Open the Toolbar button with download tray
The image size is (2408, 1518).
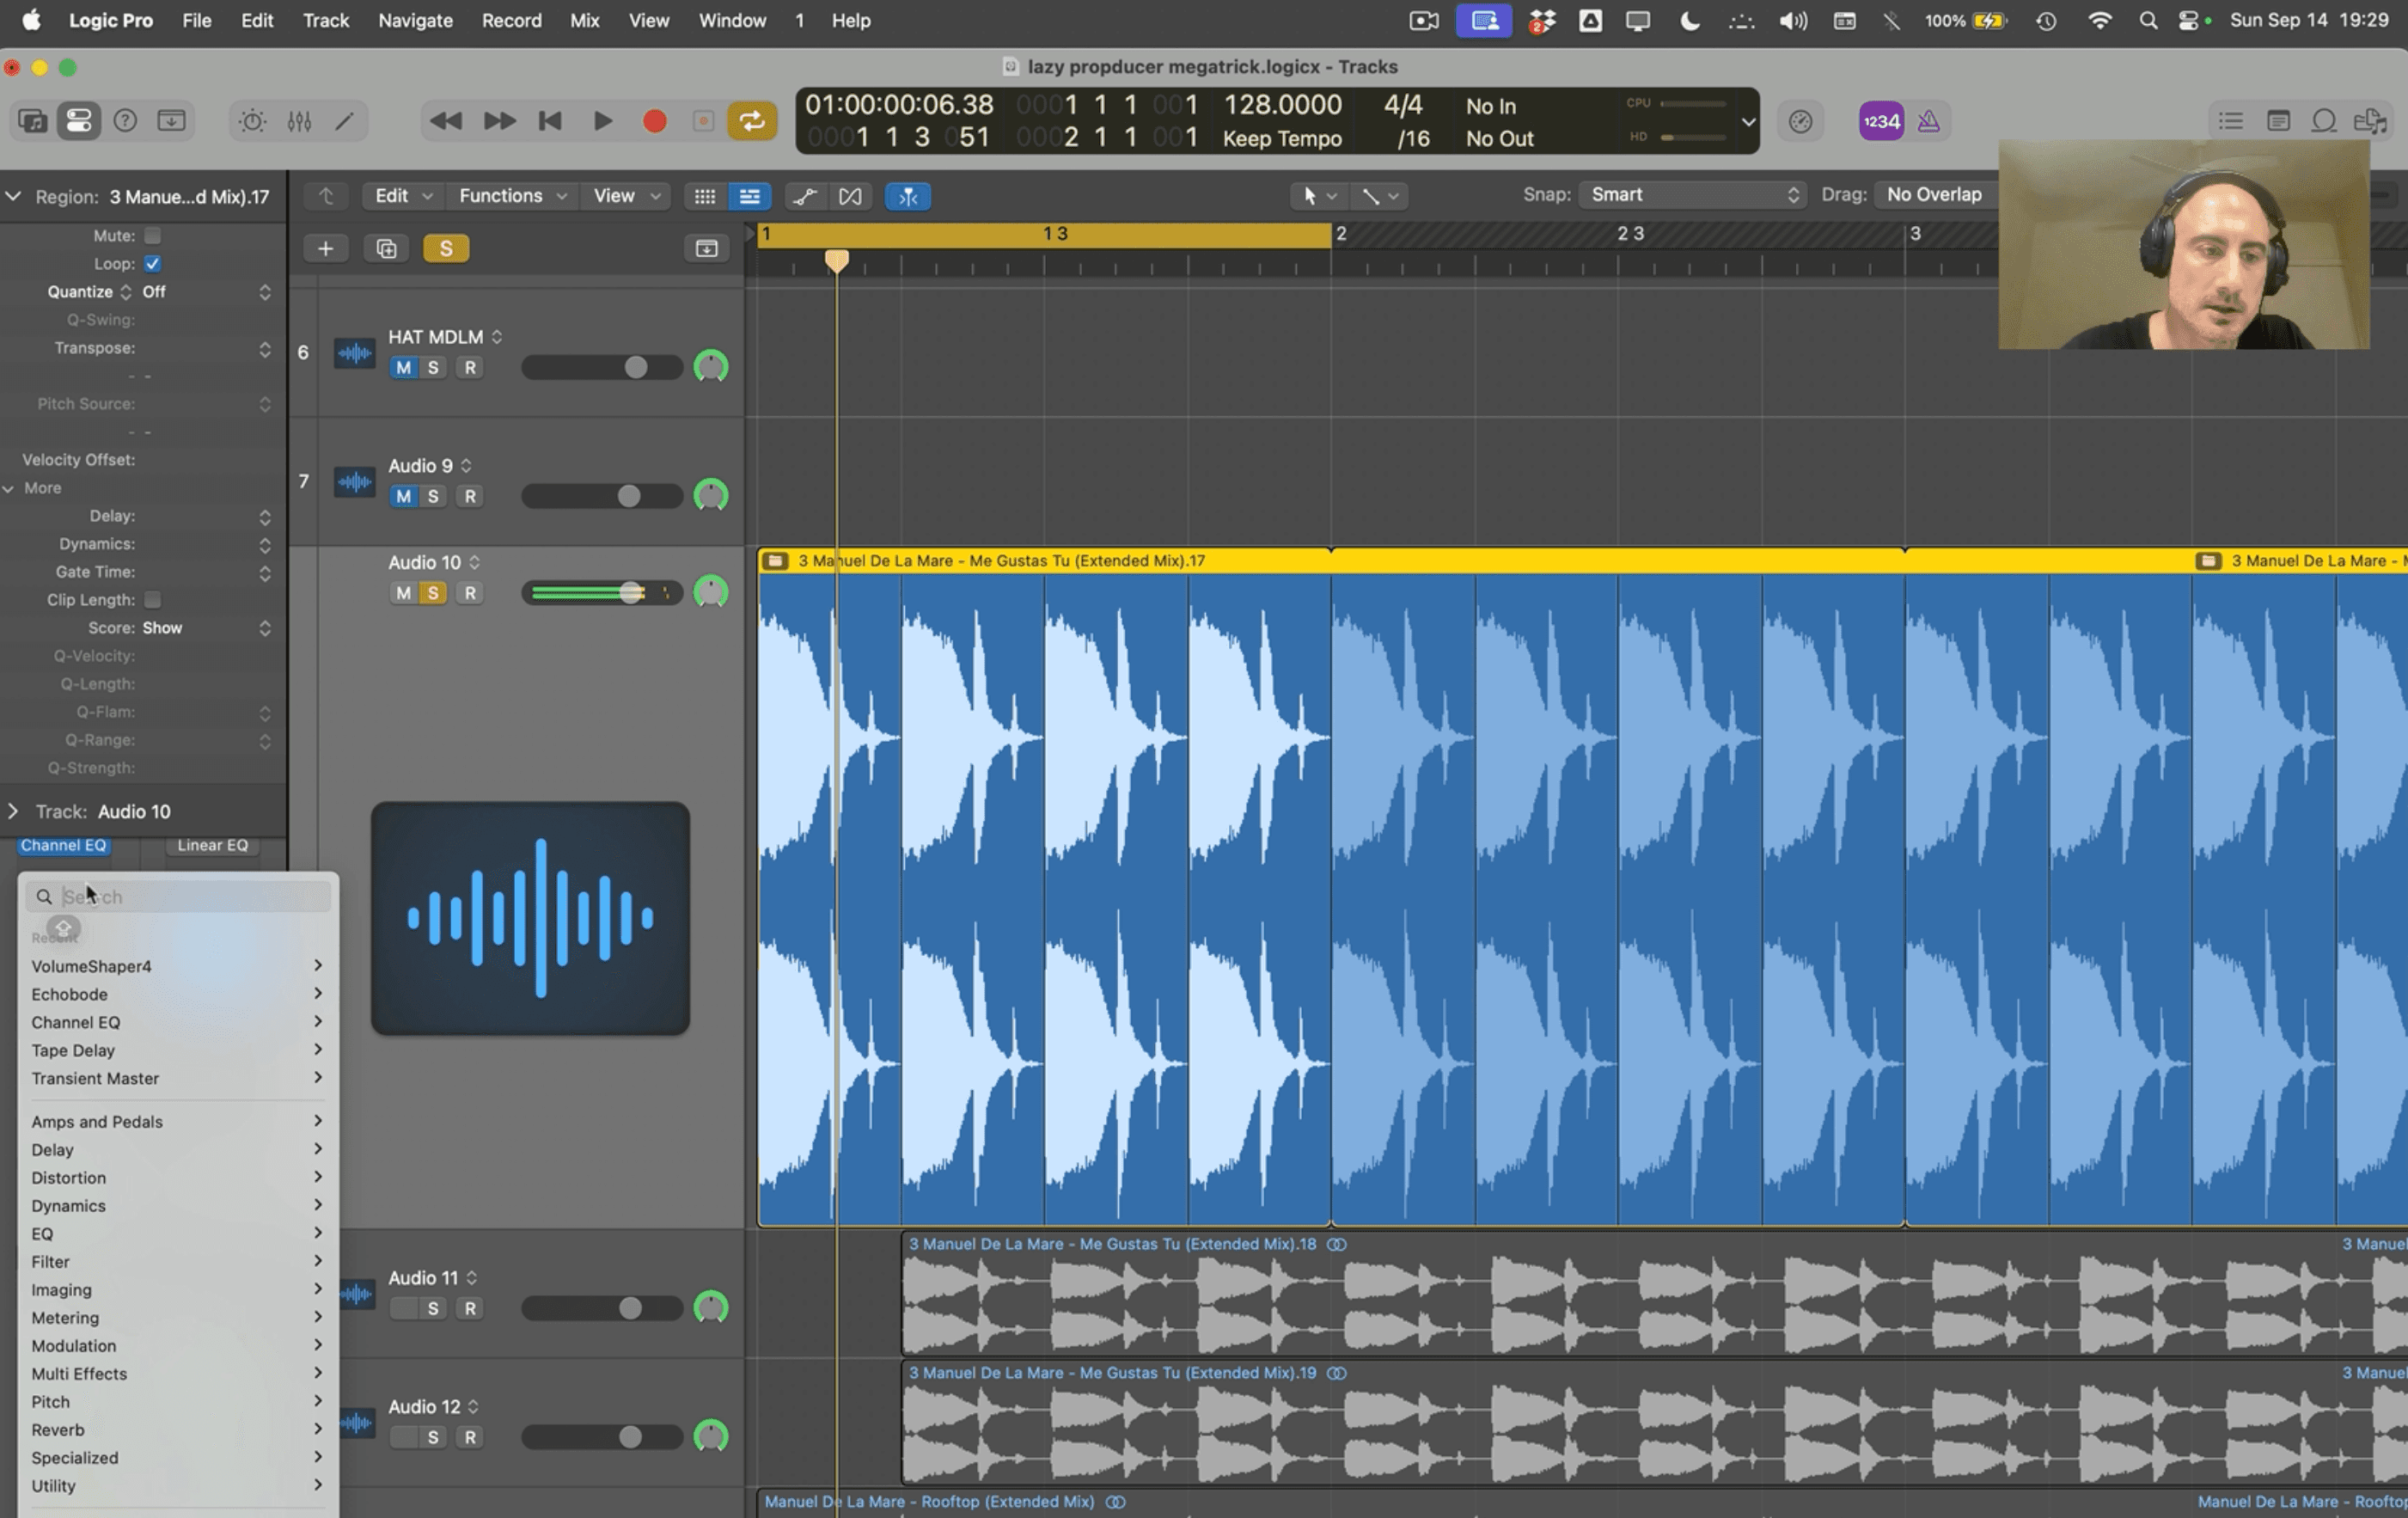pos(171,121)
